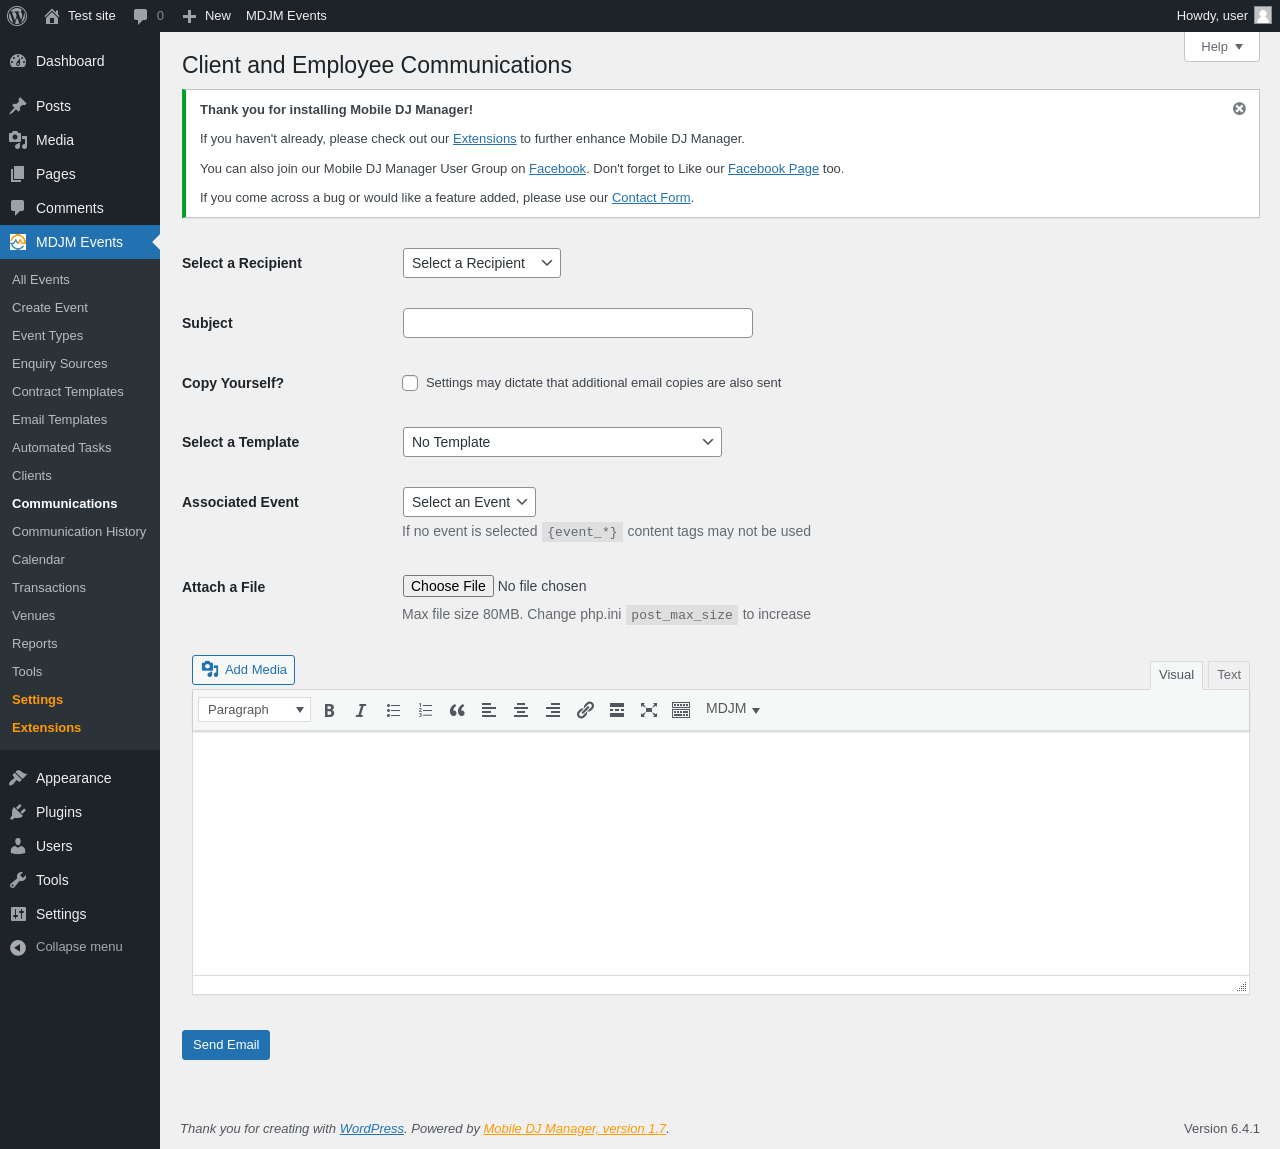1280x1149 pixels.
Task: Open the Select a Recipient dropdown
Action: [481, 263]
